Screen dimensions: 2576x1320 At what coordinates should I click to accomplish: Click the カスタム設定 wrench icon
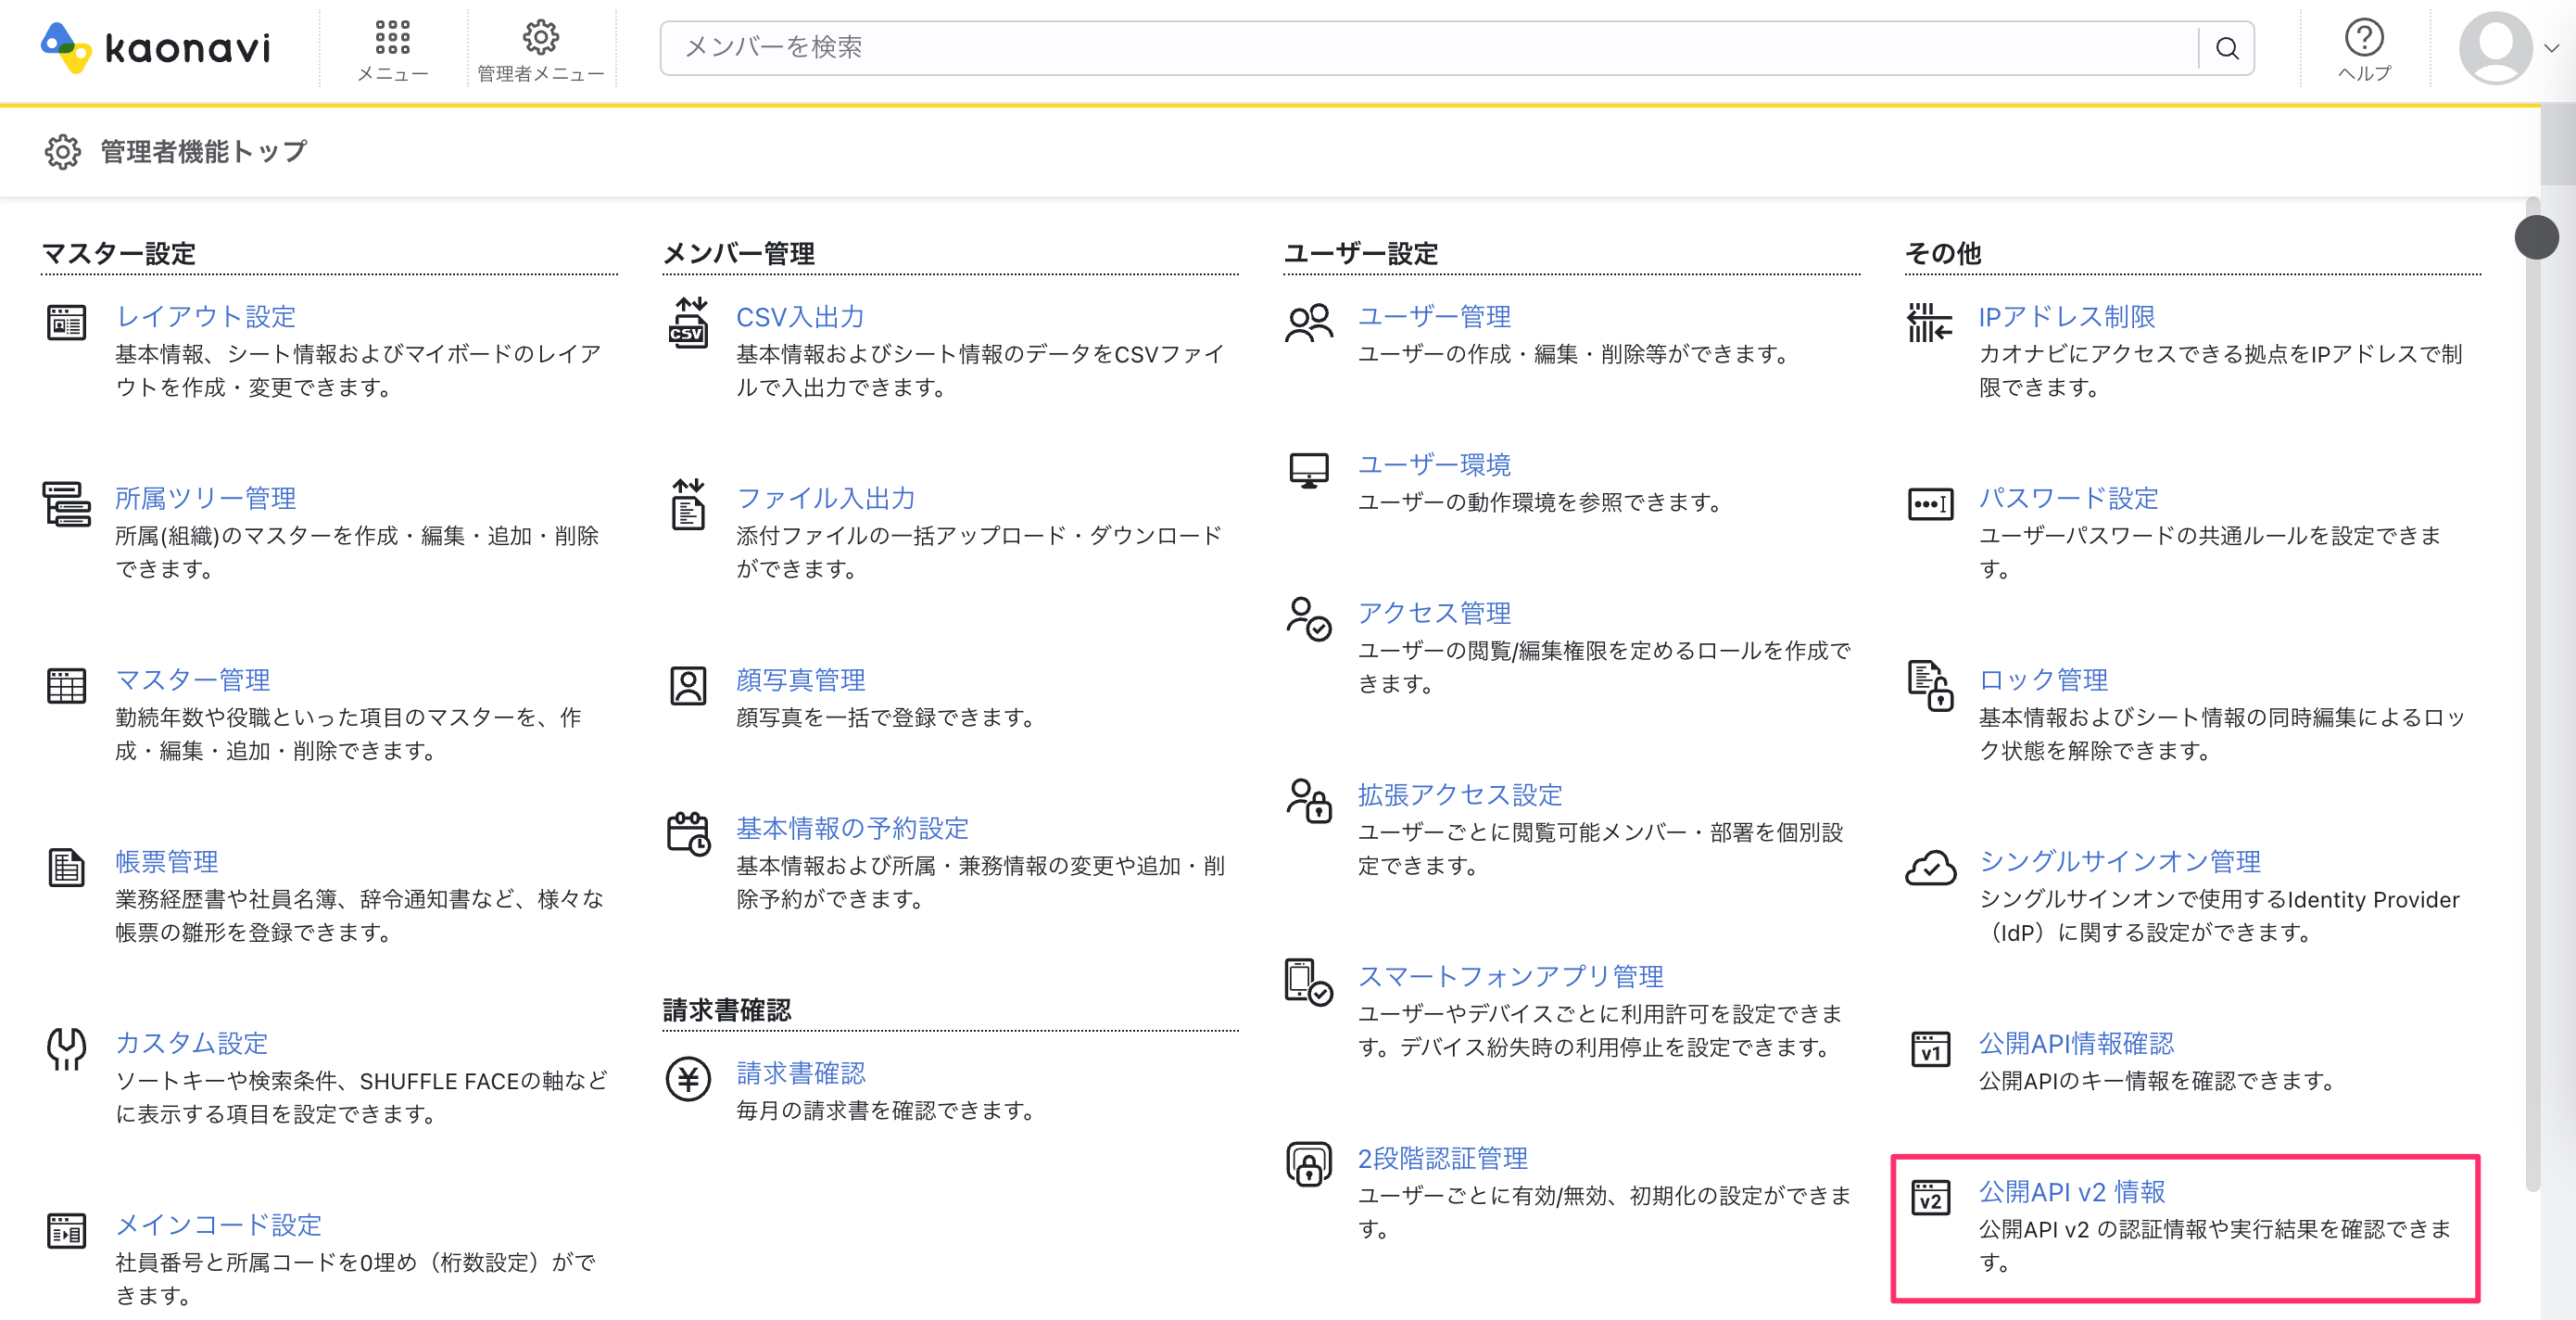click(x=67, y=1049)
